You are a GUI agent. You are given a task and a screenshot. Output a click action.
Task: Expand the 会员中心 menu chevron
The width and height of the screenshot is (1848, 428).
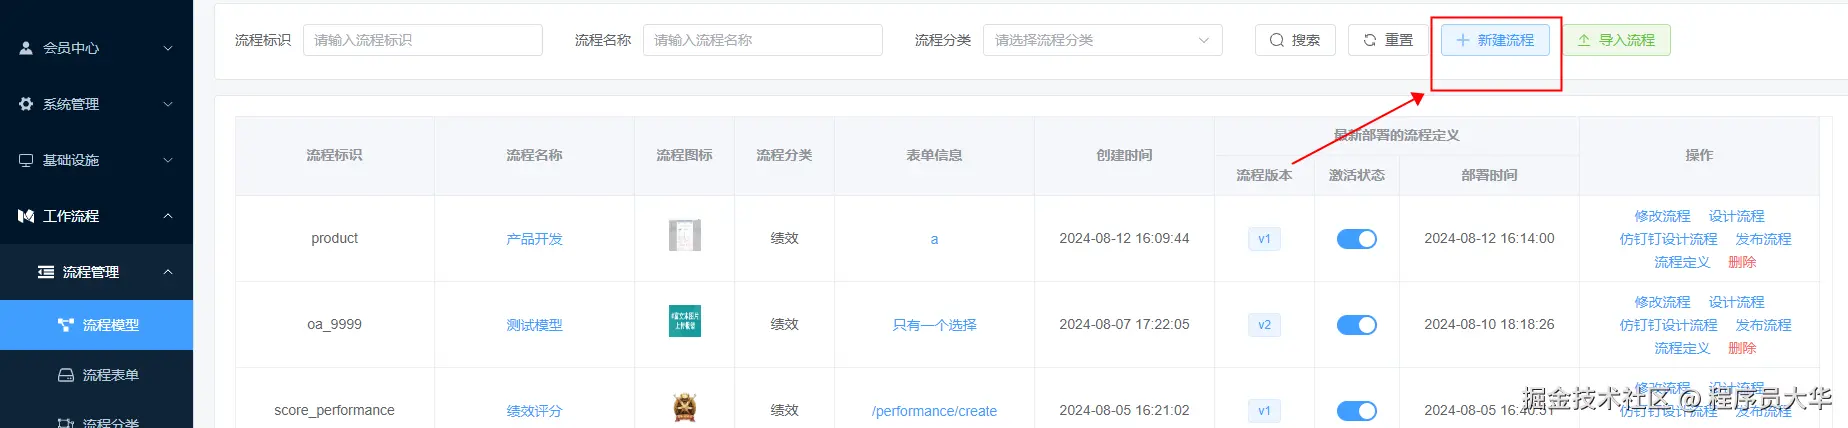click(x=168, y=48)
